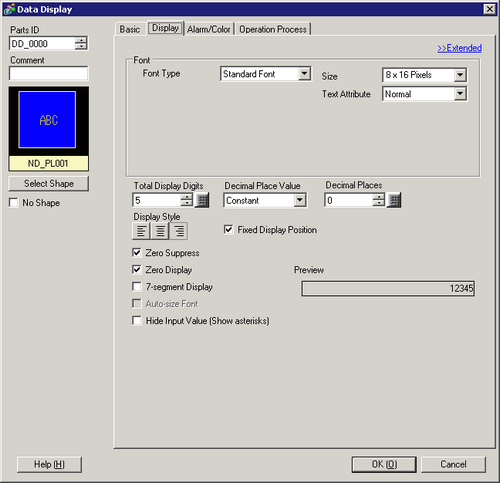500x483 pixels.
Task: Click the blue ABC shape preview thumbnail
Action: pos(47,120)
